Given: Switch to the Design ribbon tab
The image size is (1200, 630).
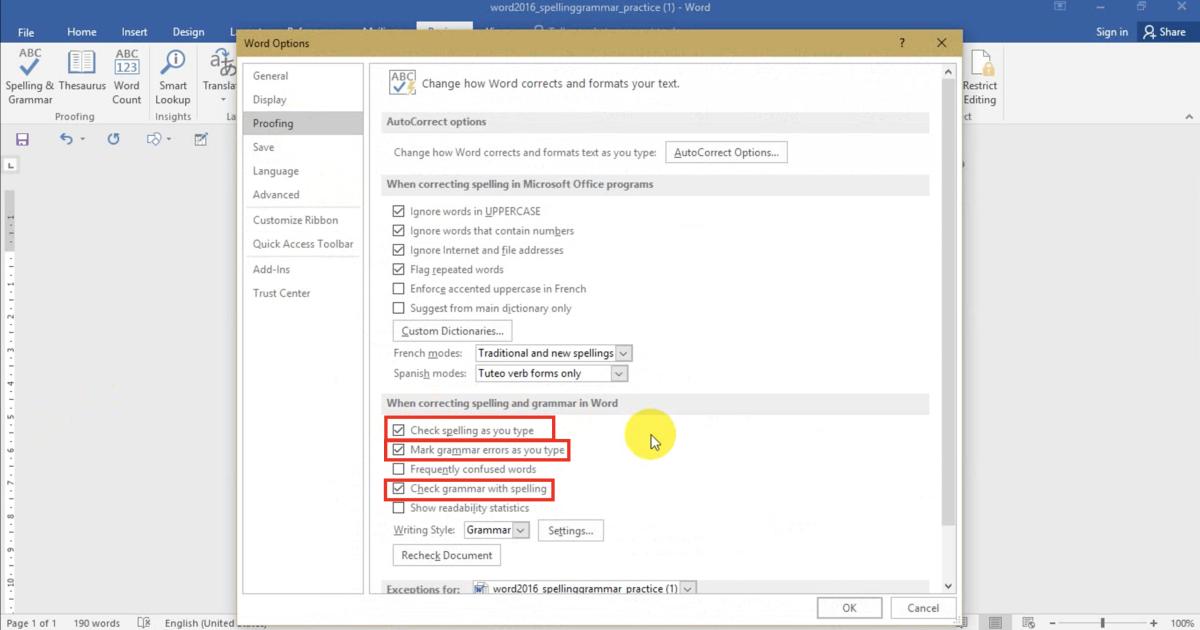Looking at the screenshot, I should [x=188, y=32].
